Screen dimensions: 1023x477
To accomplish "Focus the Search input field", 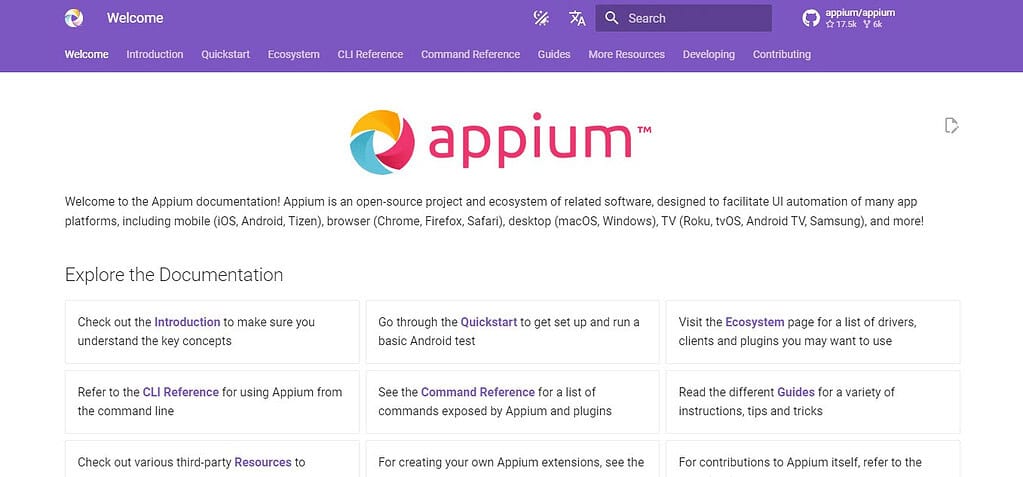I will 683,18.
